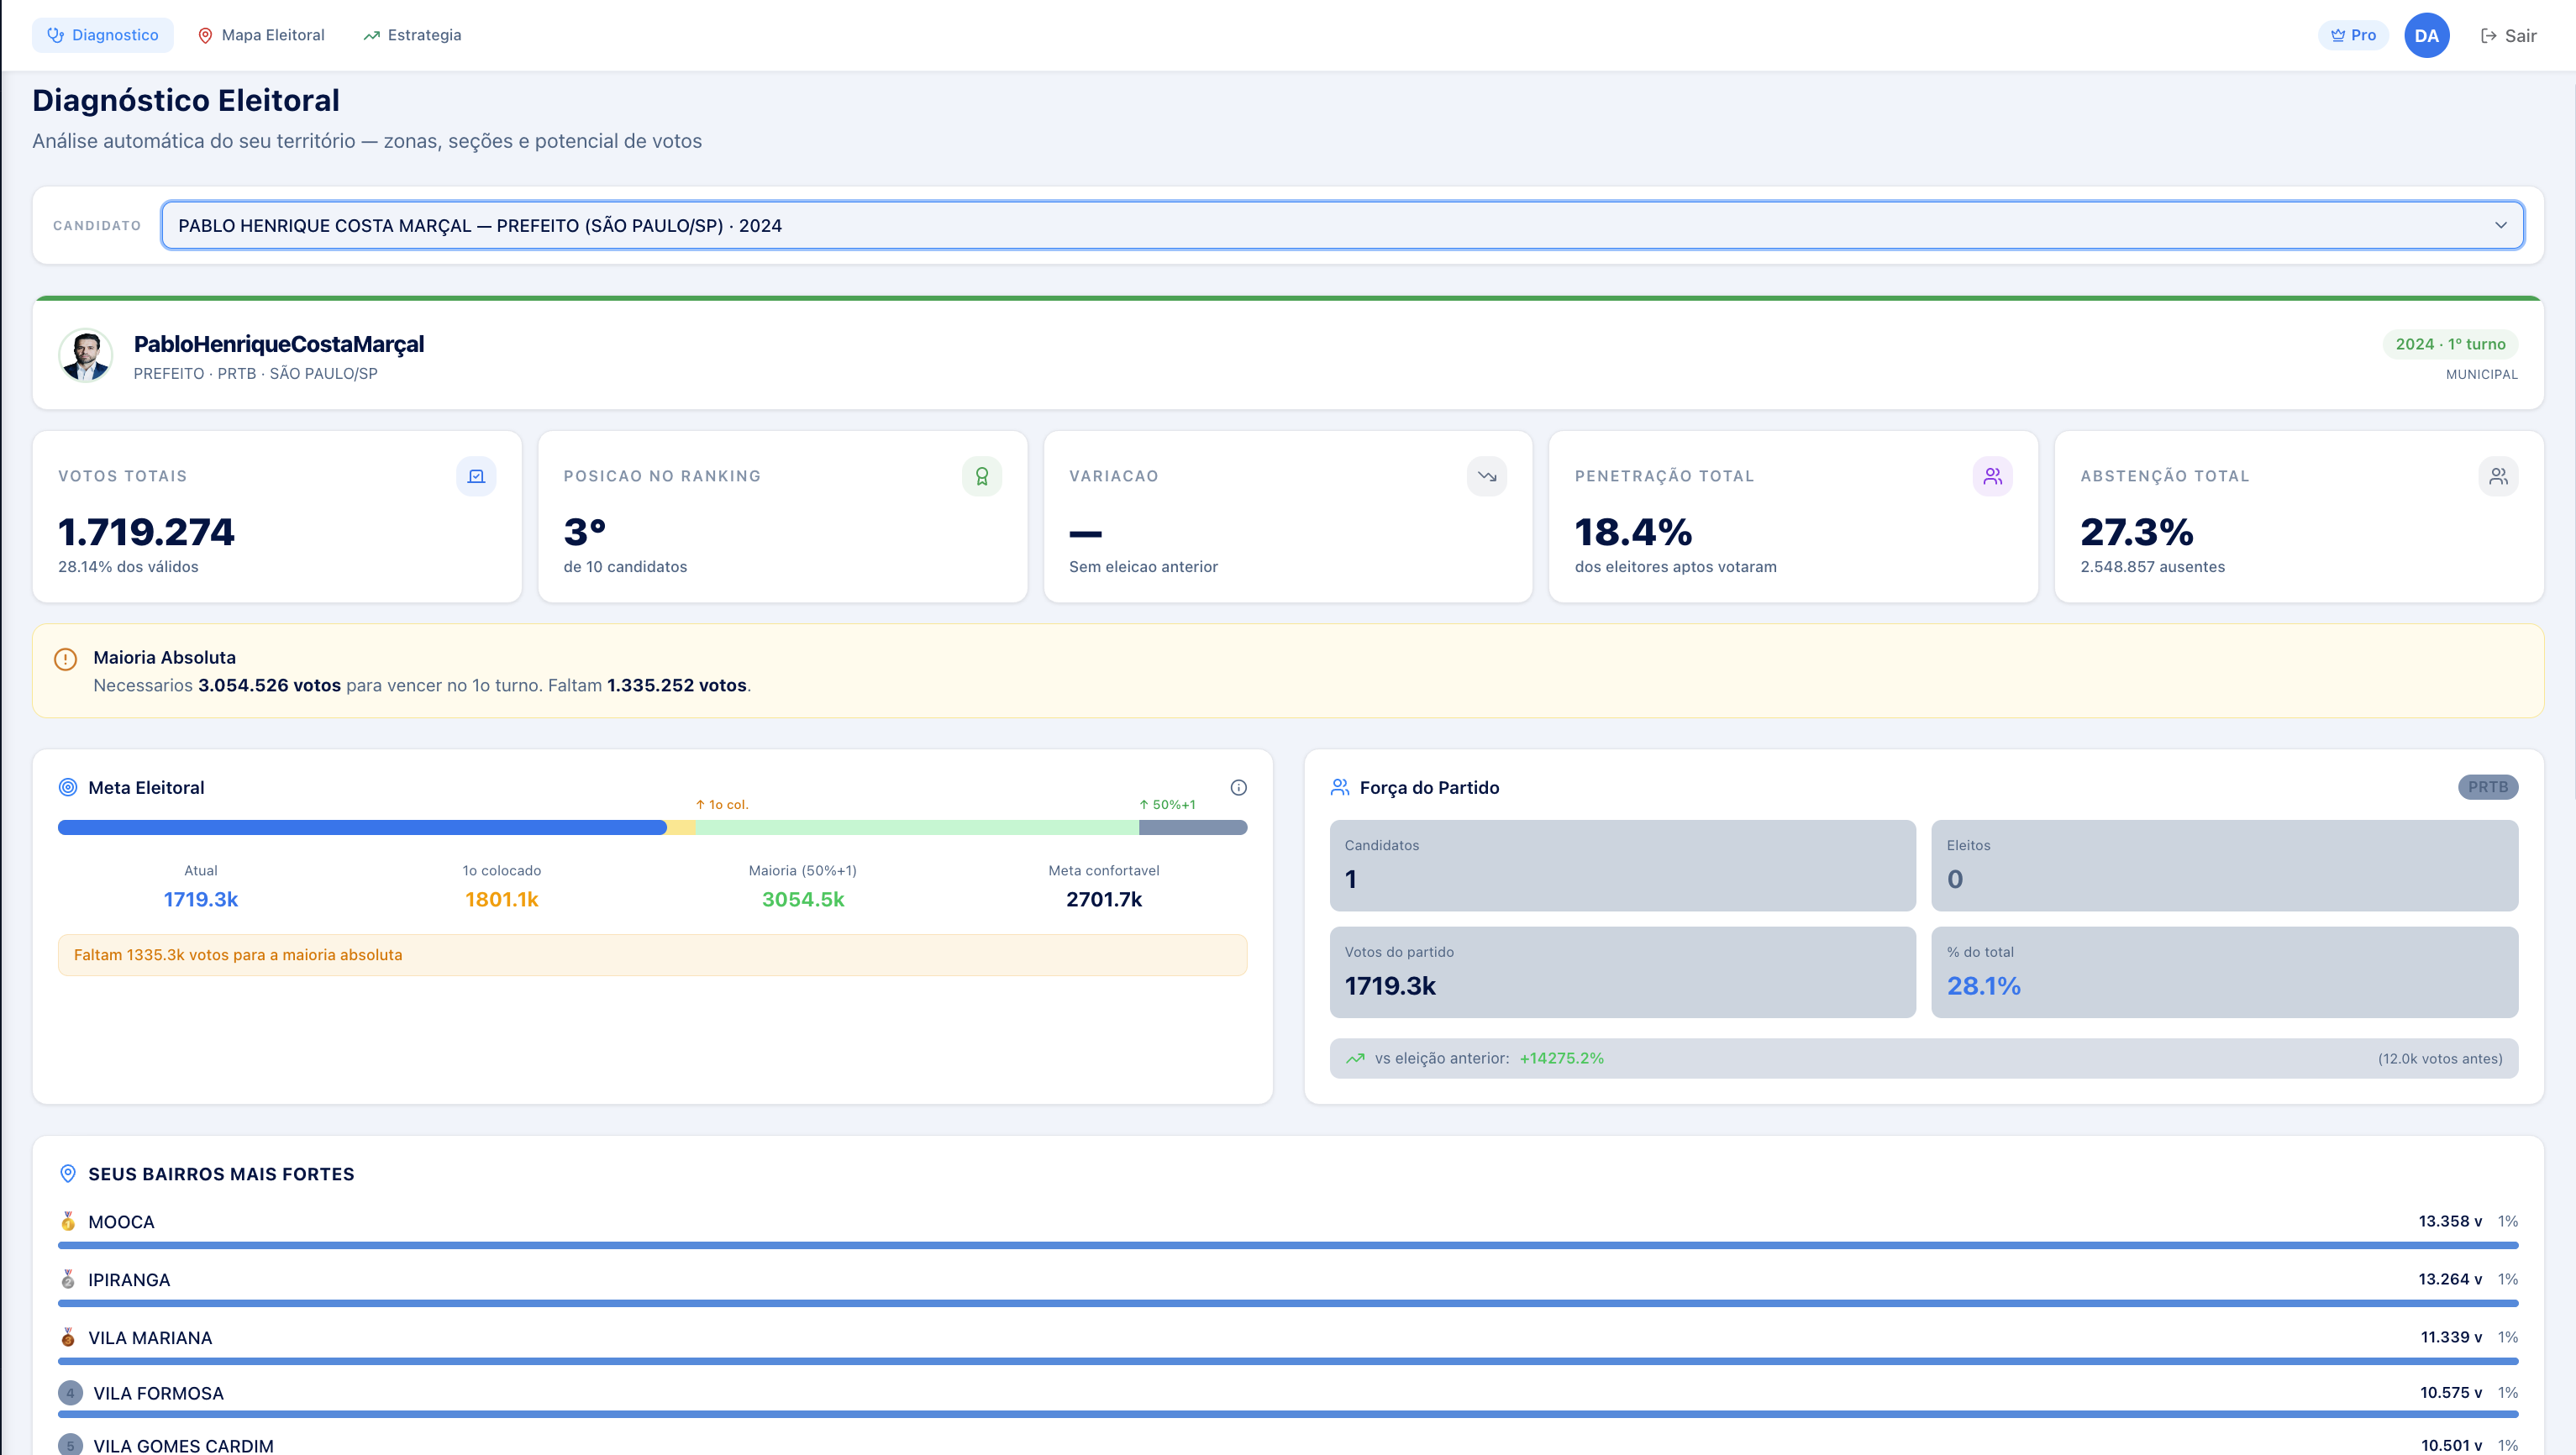Click the trending arrow icon beside Estrategia
This screenshot has height=1455, width=2576.
tap(371, 34)
